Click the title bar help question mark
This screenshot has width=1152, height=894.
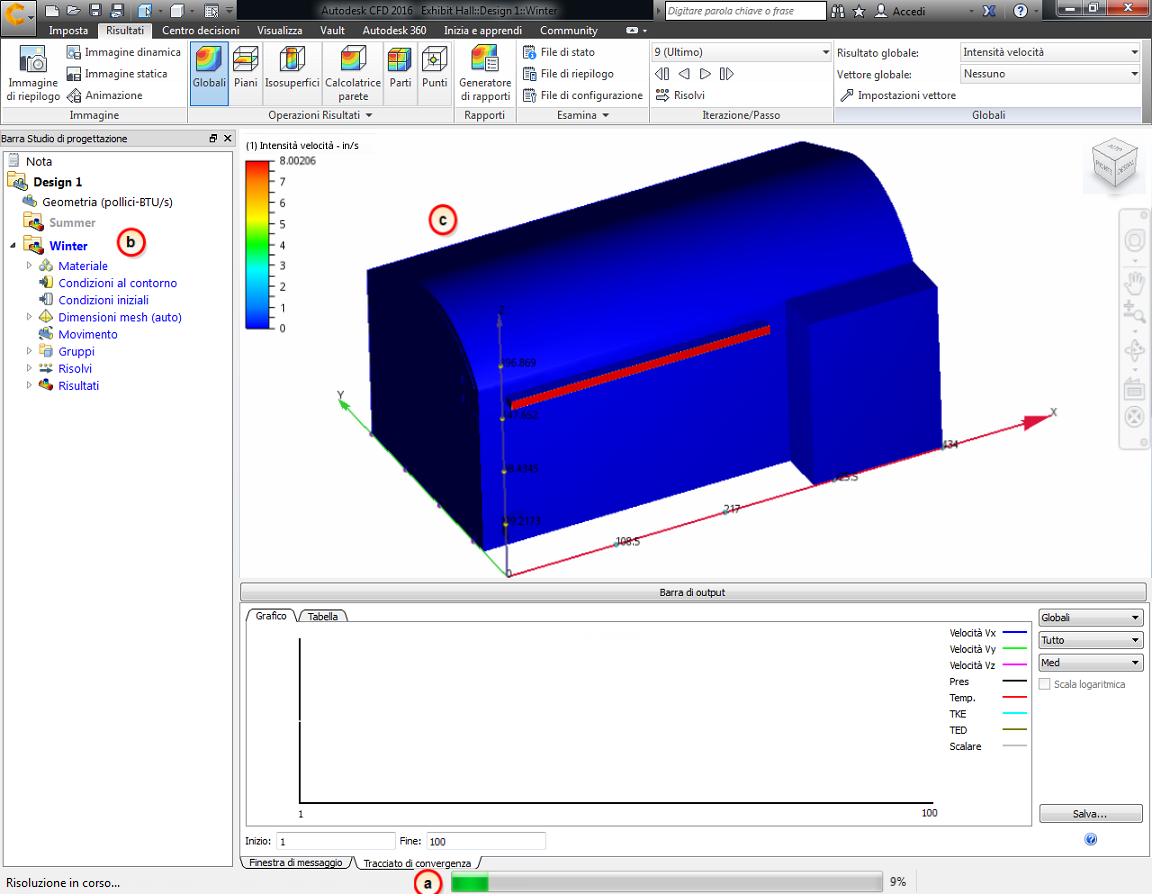click(1020, 11)
